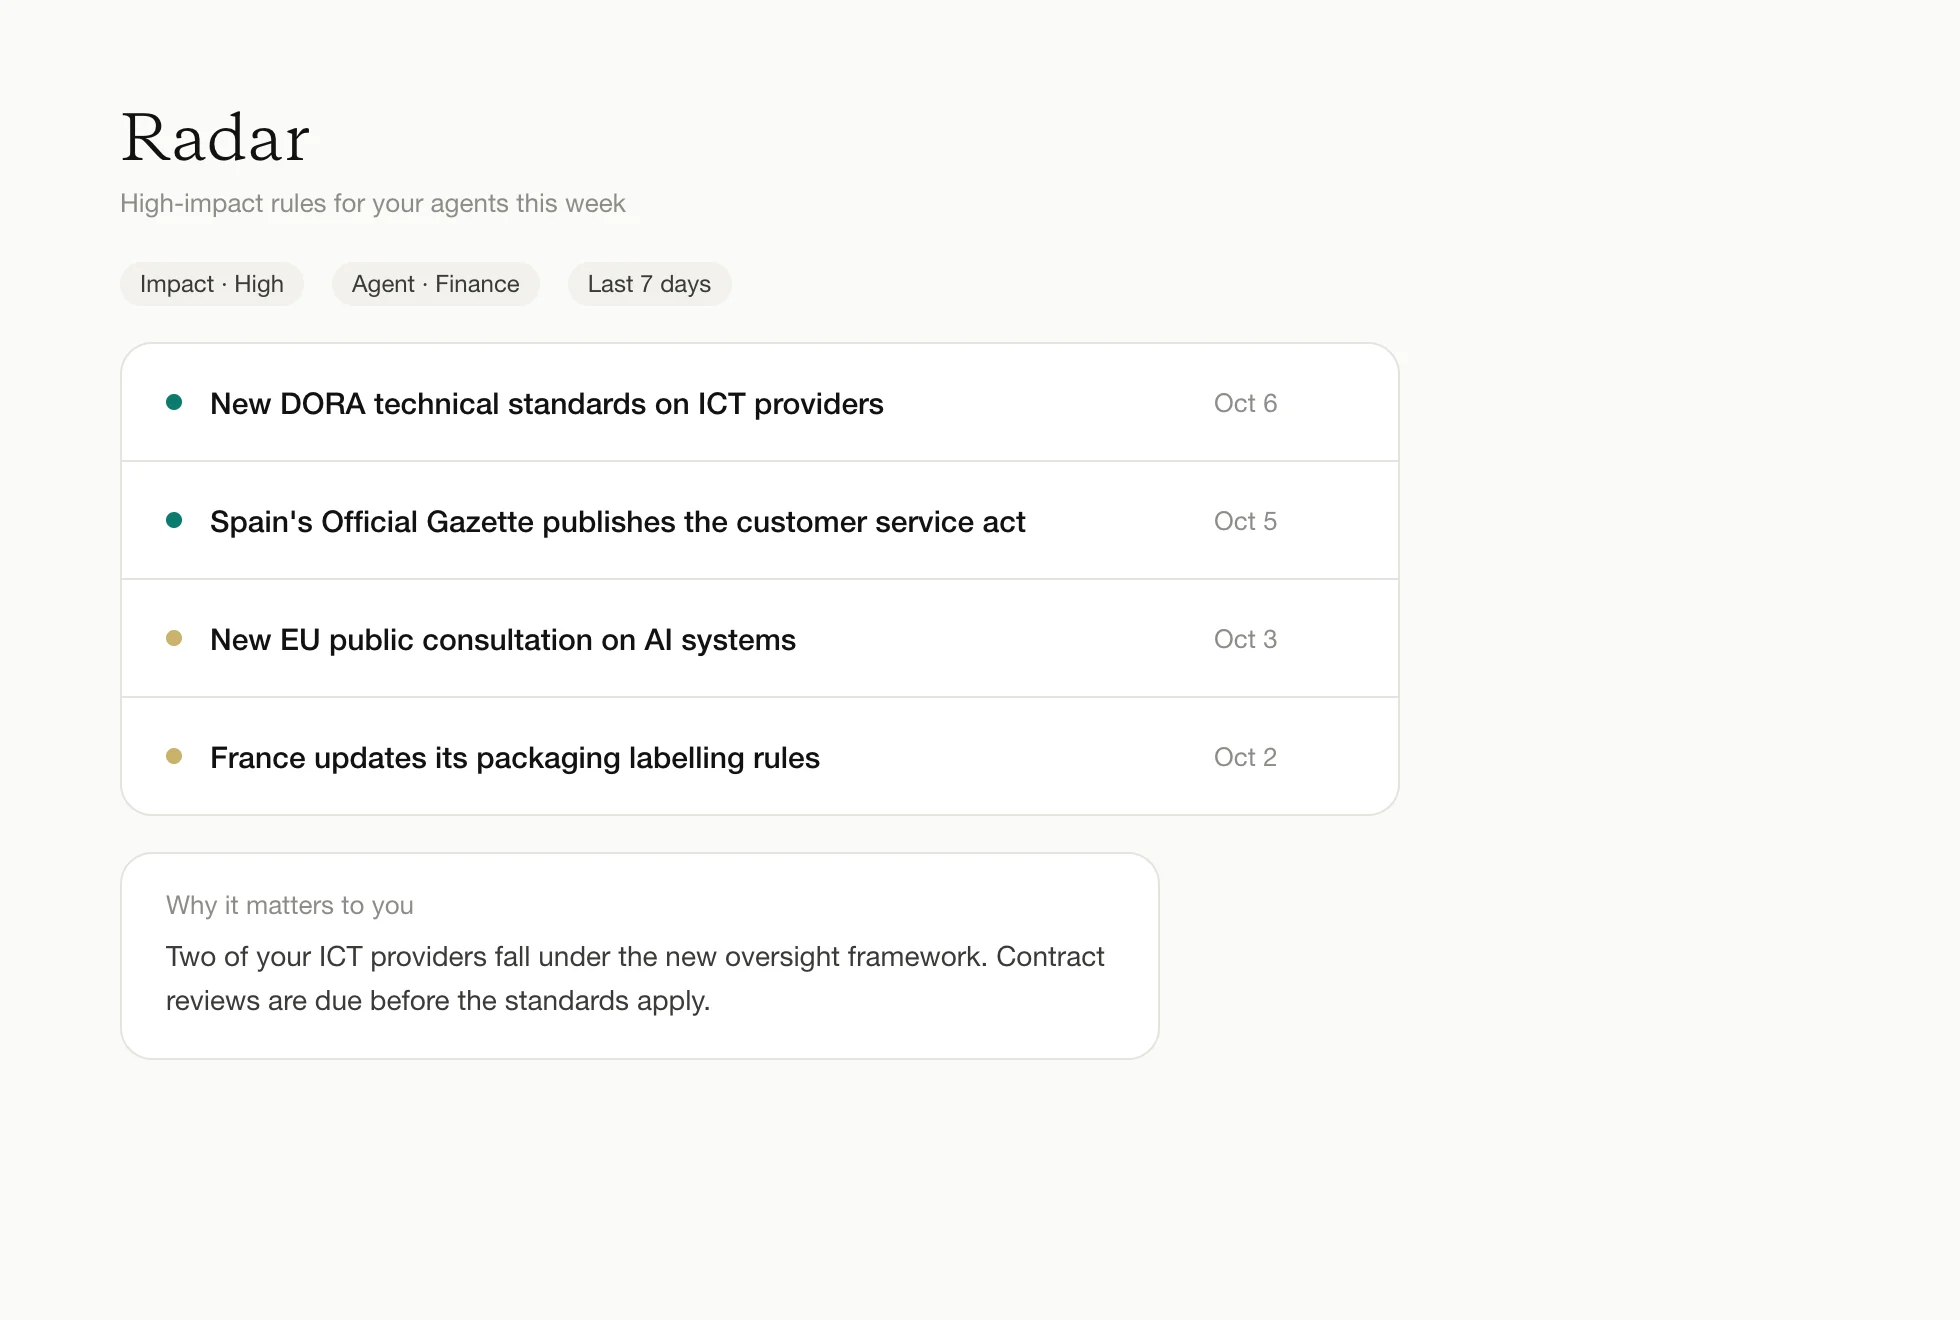Click the subtitle High-impact rules for your agents
1960x1320 pixels.
[373, 203]
